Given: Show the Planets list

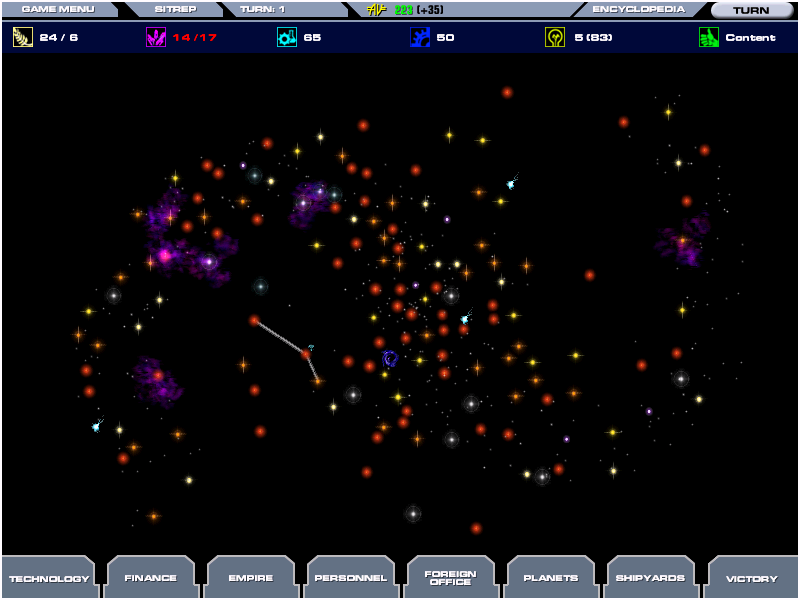Looking at the screenshot, I should tap(550, 578).
